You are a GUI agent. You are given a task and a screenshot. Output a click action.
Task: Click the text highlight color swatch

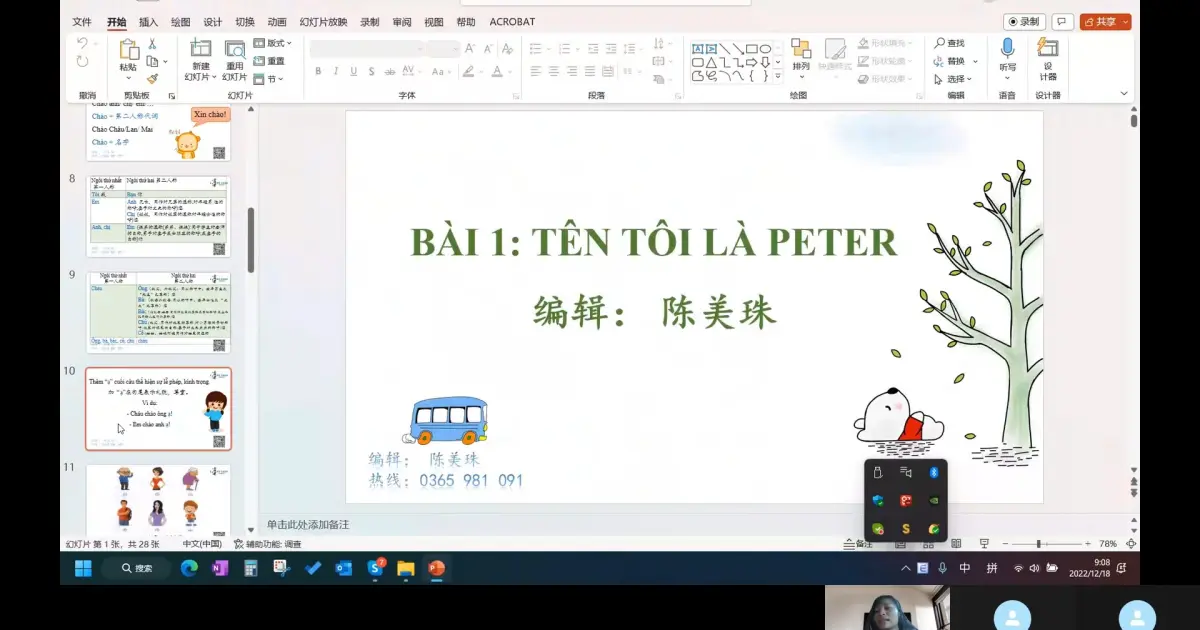[468, 71]
